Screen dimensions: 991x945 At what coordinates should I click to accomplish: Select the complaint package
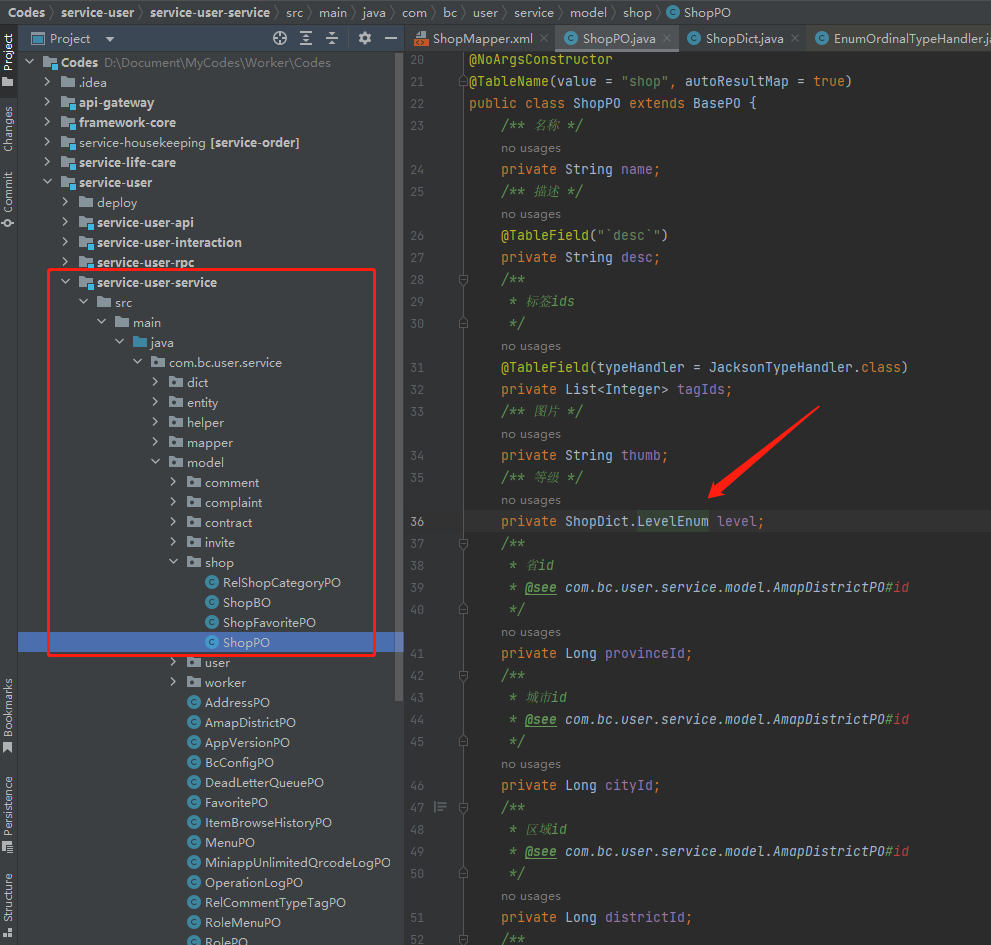[x=233, y=503]
